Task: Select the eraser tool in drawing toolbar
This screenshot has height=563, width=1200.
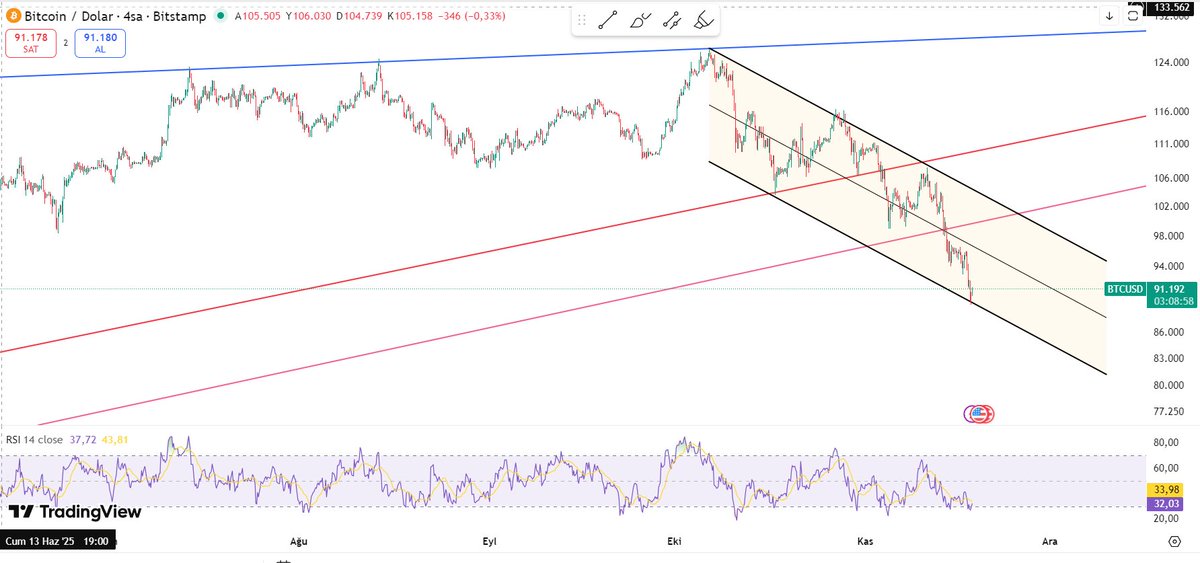Action: [x=705, y=20]
